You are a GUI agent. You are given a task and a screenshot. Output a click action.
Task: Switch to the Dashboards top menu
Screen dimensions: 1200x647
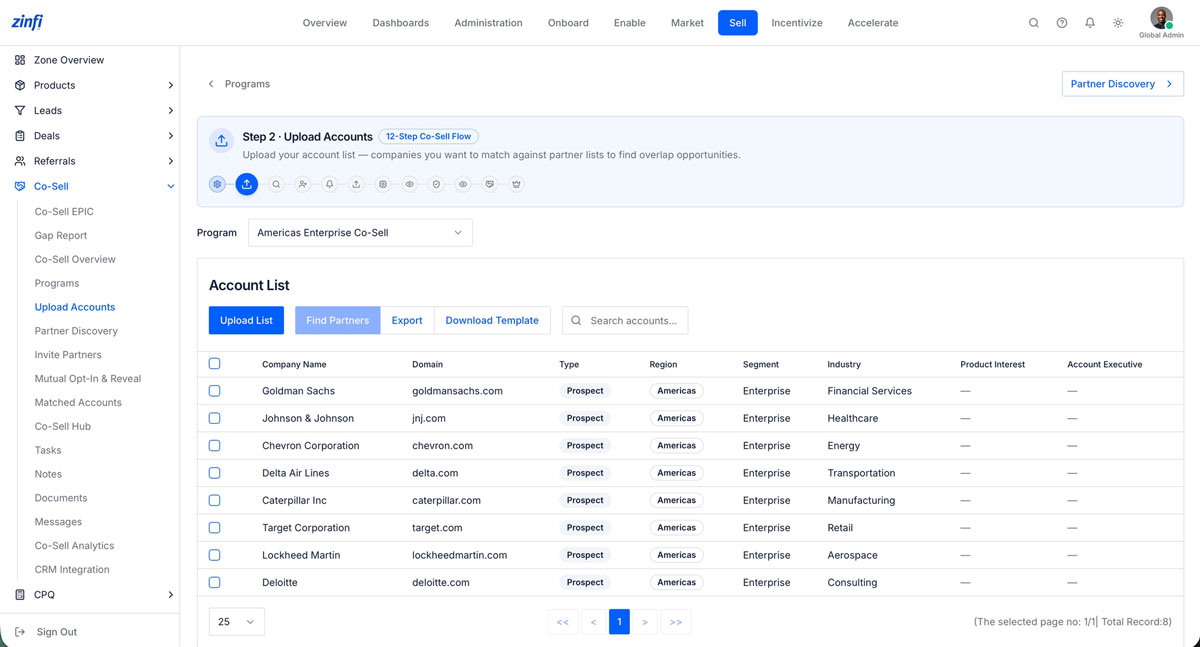coord(400,23)
